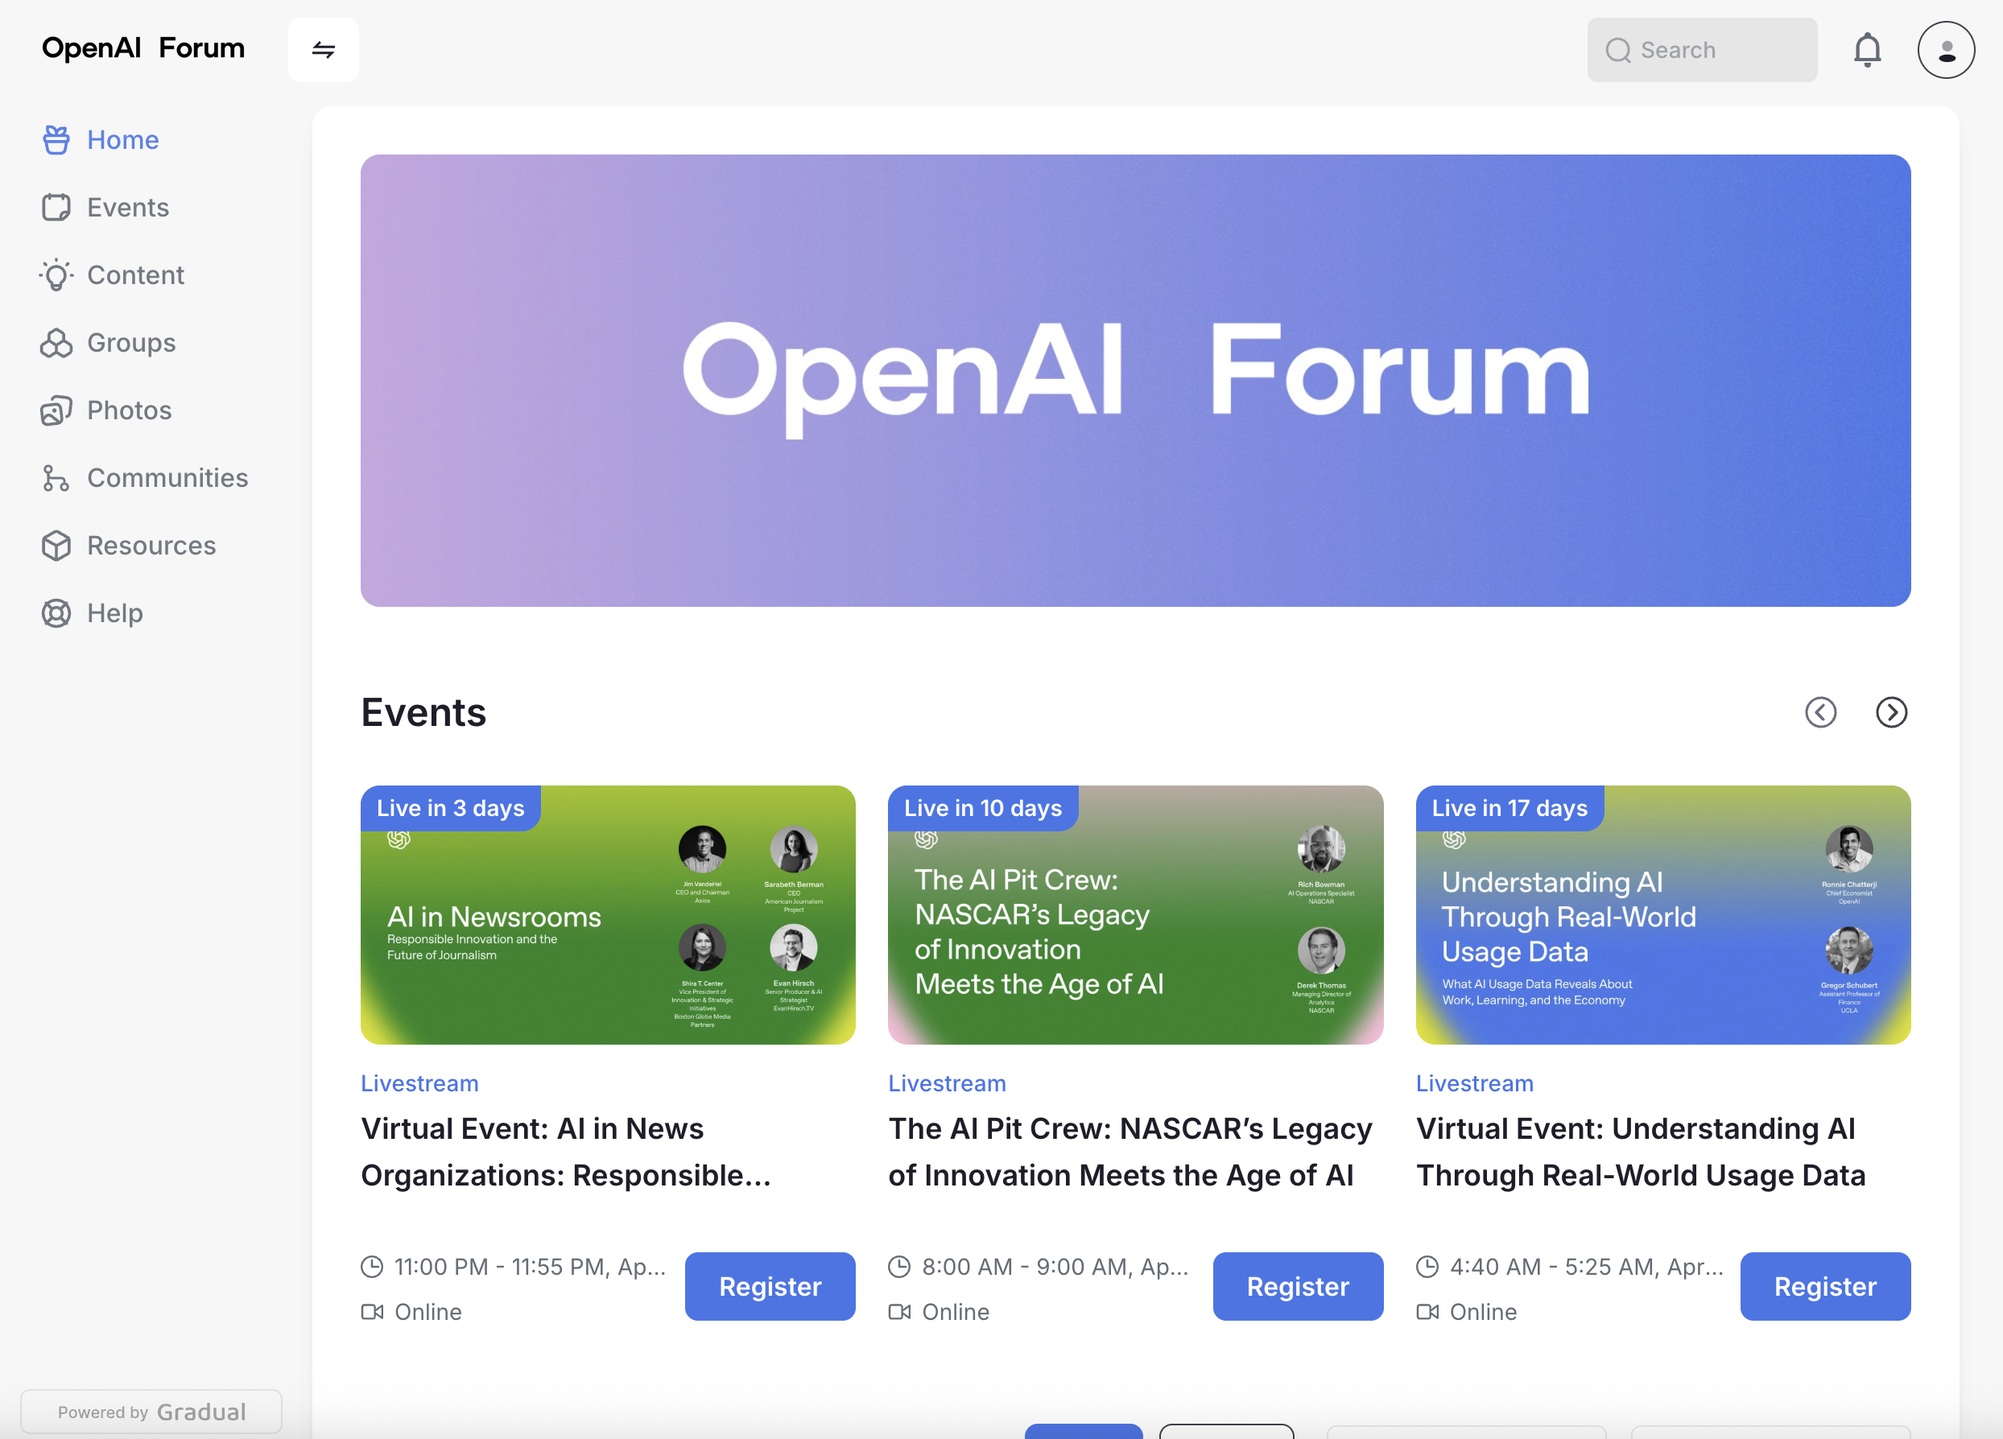
Task: Click Online text under Usage Data event
Action: point(1483,1312)
